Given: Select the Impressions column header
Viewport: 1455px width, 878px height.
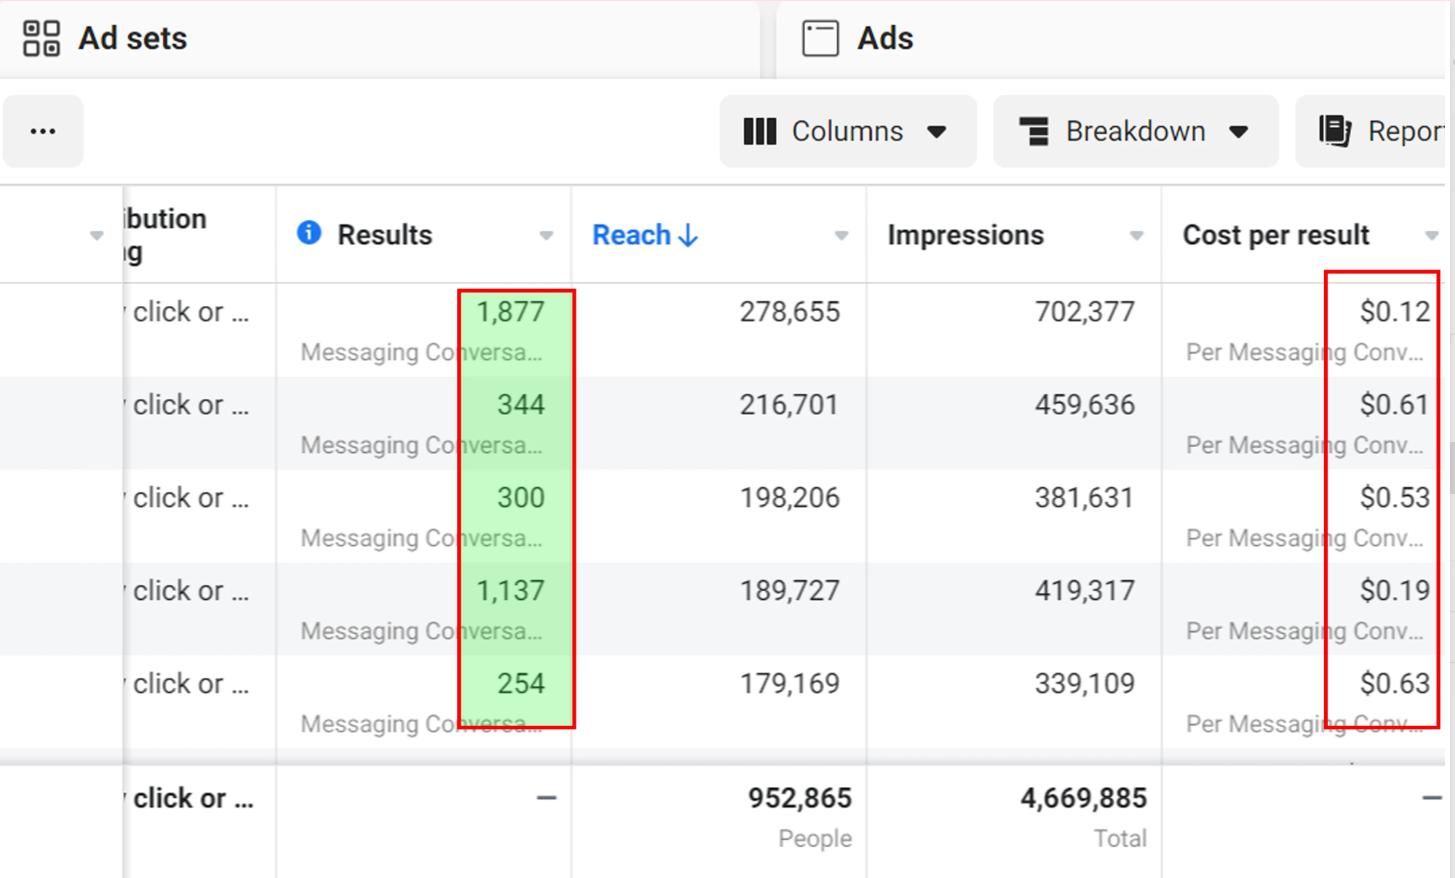Looking at the screenshot, I should point(965,235).
